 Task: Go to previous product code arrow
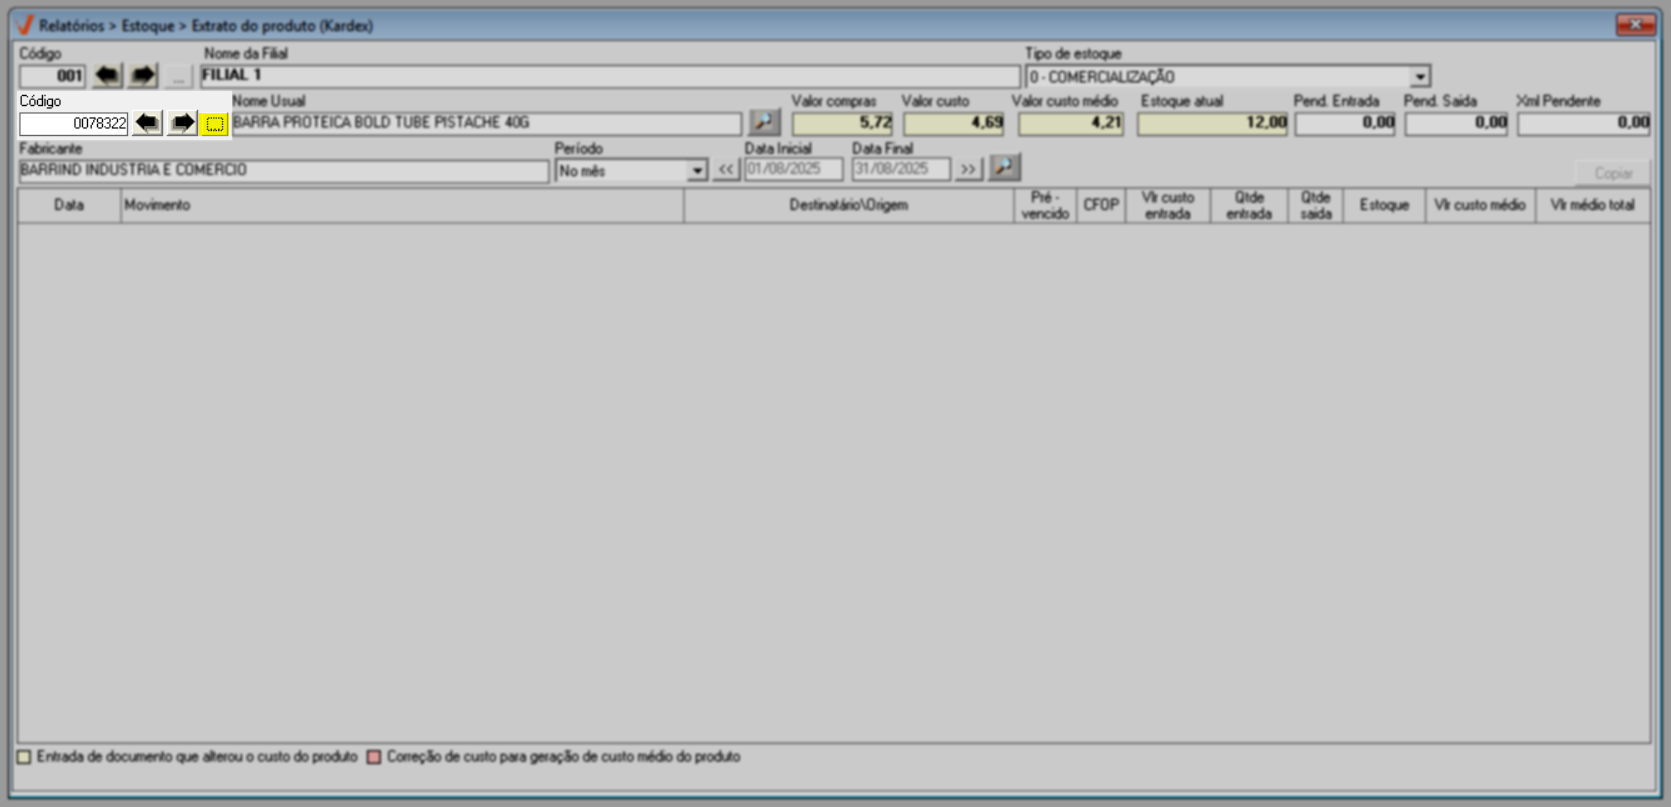click(x=147, y=123)
